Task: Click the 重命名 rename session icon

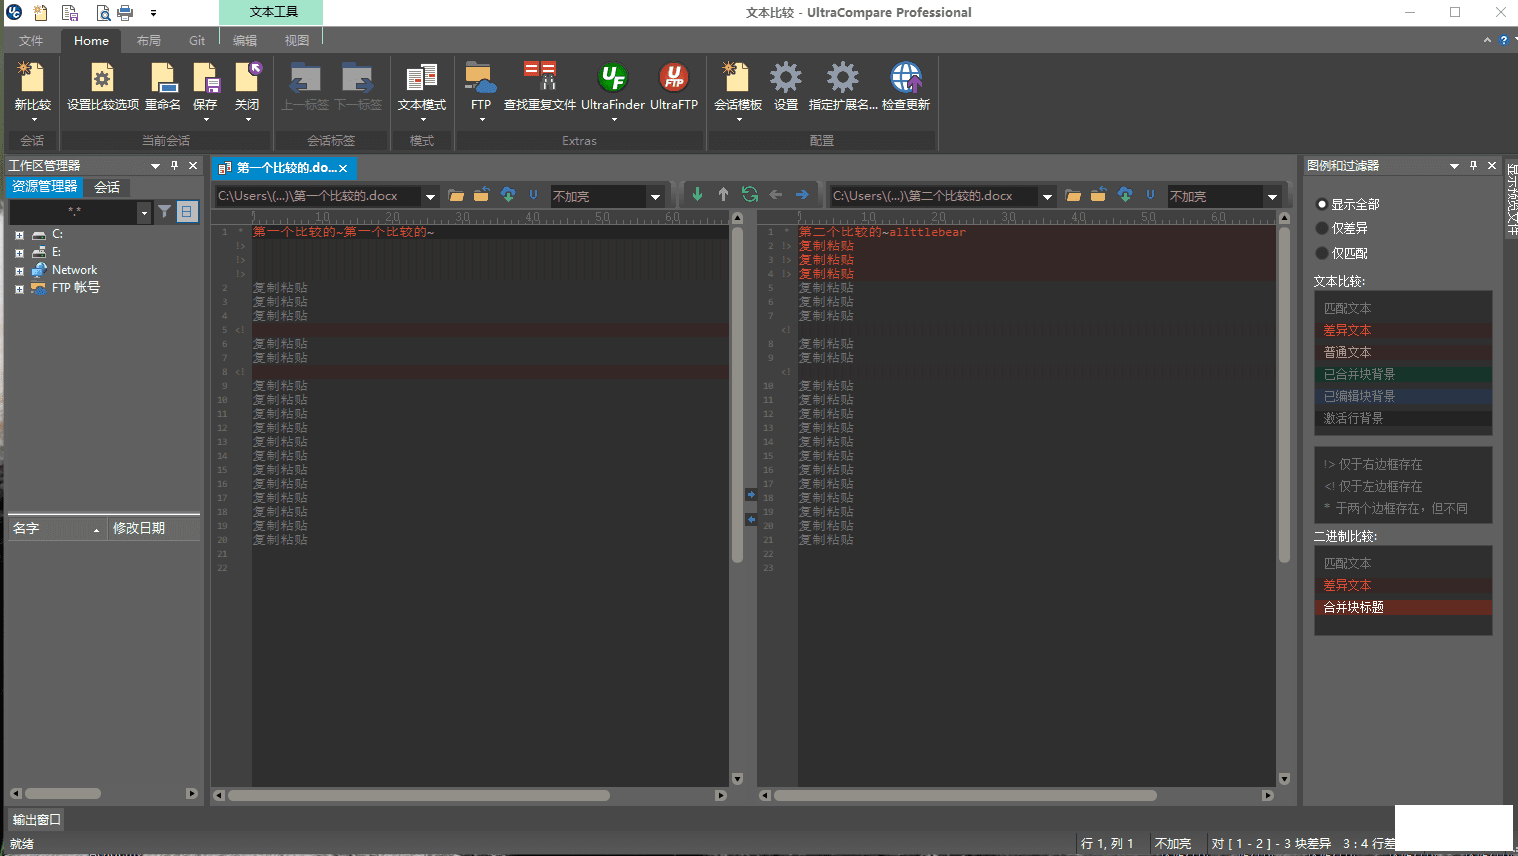Action: coord(163,78)
